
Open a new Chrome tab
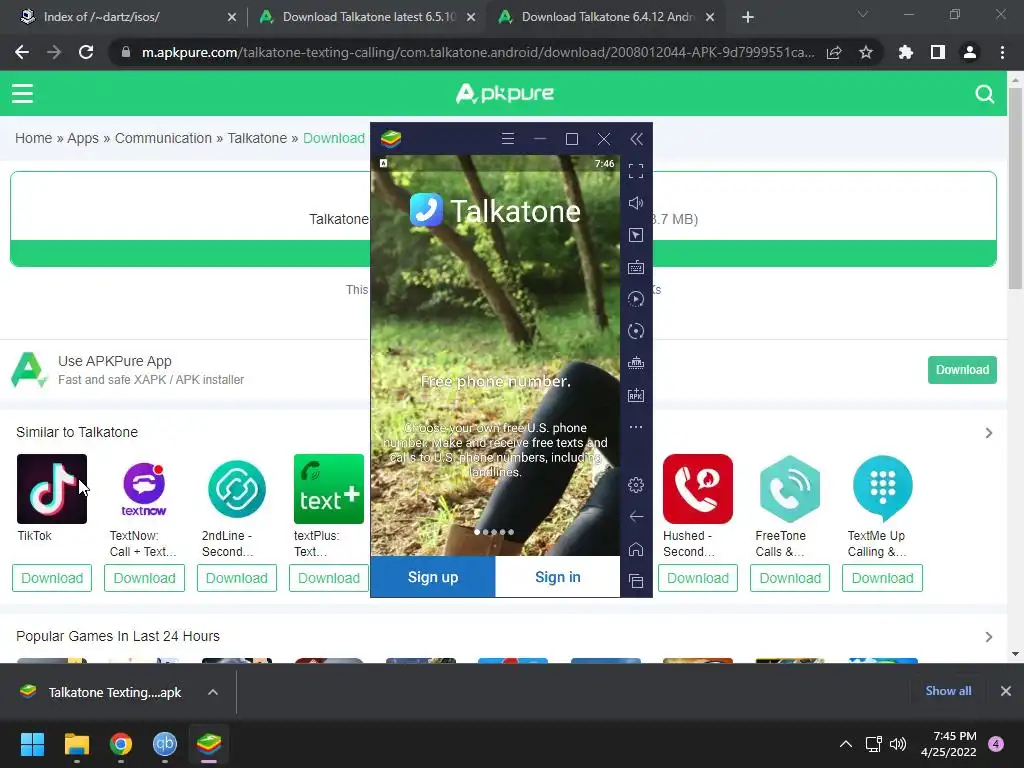click(x=748, y=17)
